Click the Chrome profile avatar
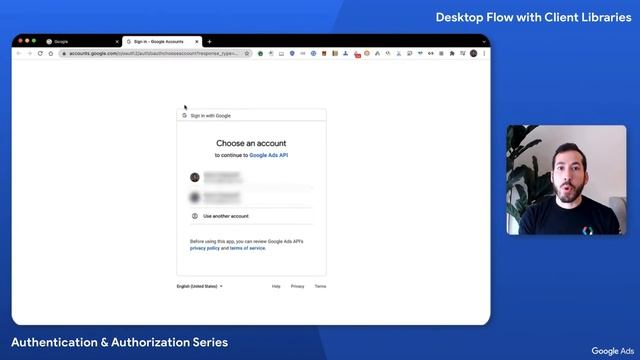The height and width of the screenshot is (360, 640). coord(473,53)
